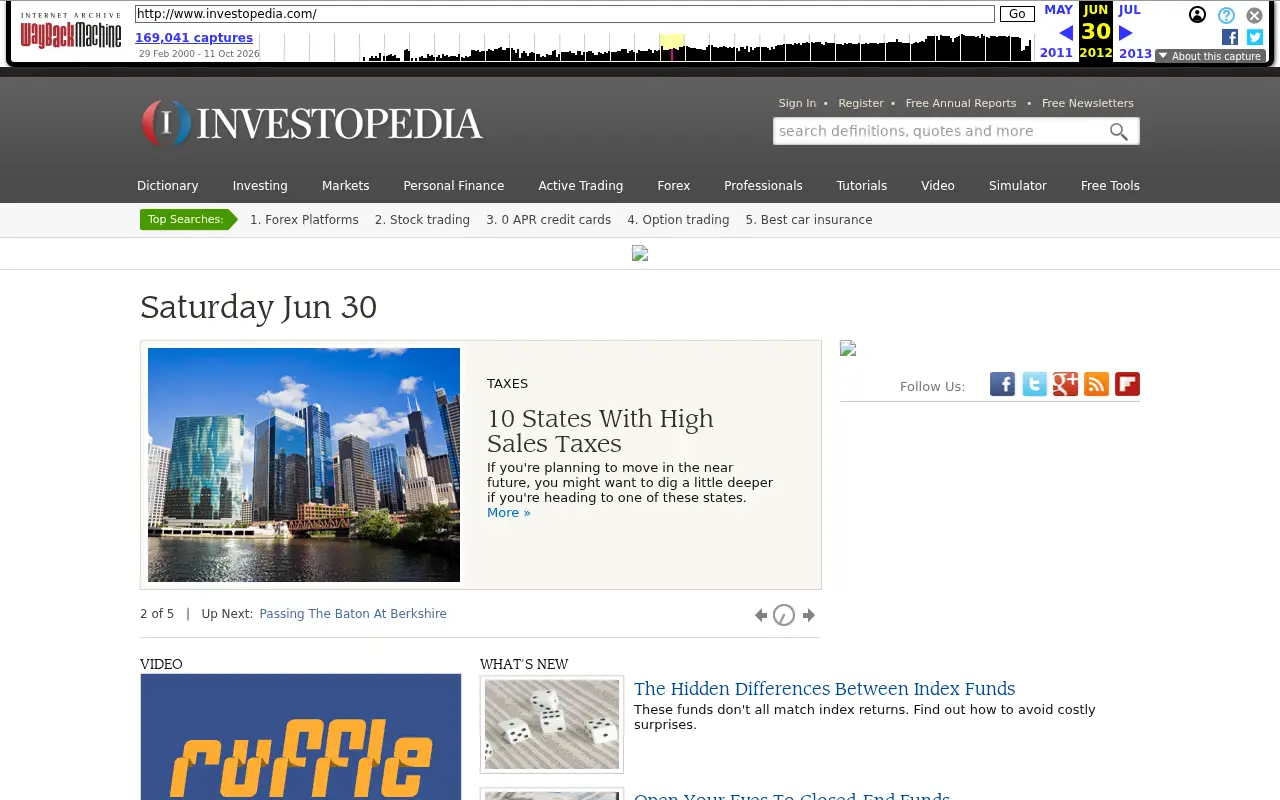This screenshot has height=800, width=1280.
Task: Open The Hidden Differences Between Index Funds
Action: tap(824, 689)
